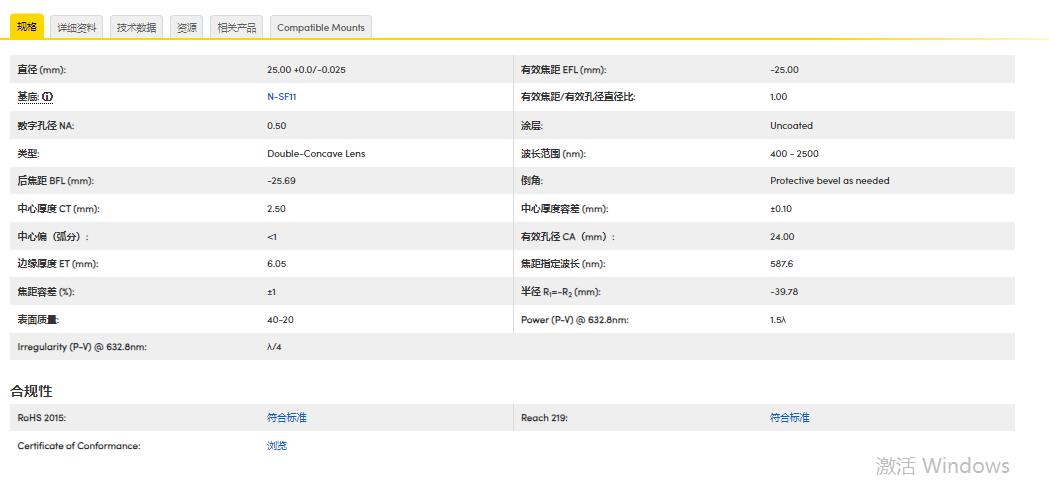Select the 规格 tab
The height and width of the screenshot is (482, 1049).
[26, 27]
